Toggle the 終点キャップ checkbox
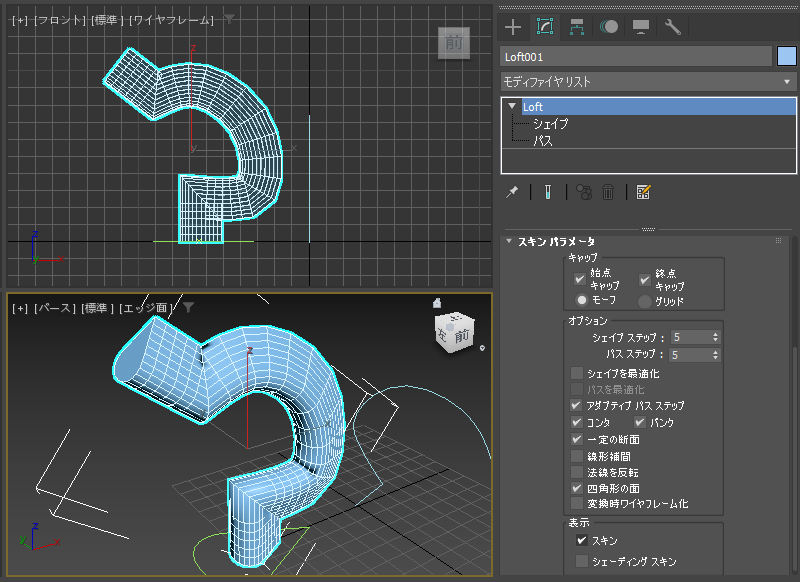This screenshot has height=582, width=800. tap(644, 280)
